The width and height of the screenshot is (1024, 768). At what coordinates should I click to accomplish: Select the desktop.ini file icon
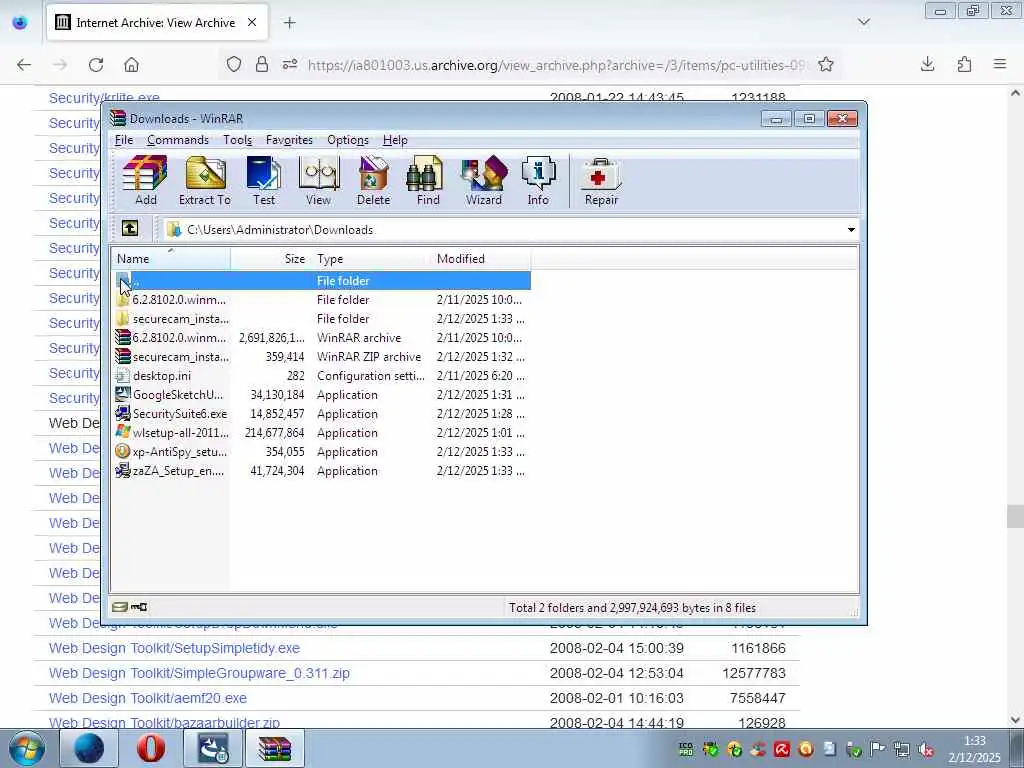point(122,376)
